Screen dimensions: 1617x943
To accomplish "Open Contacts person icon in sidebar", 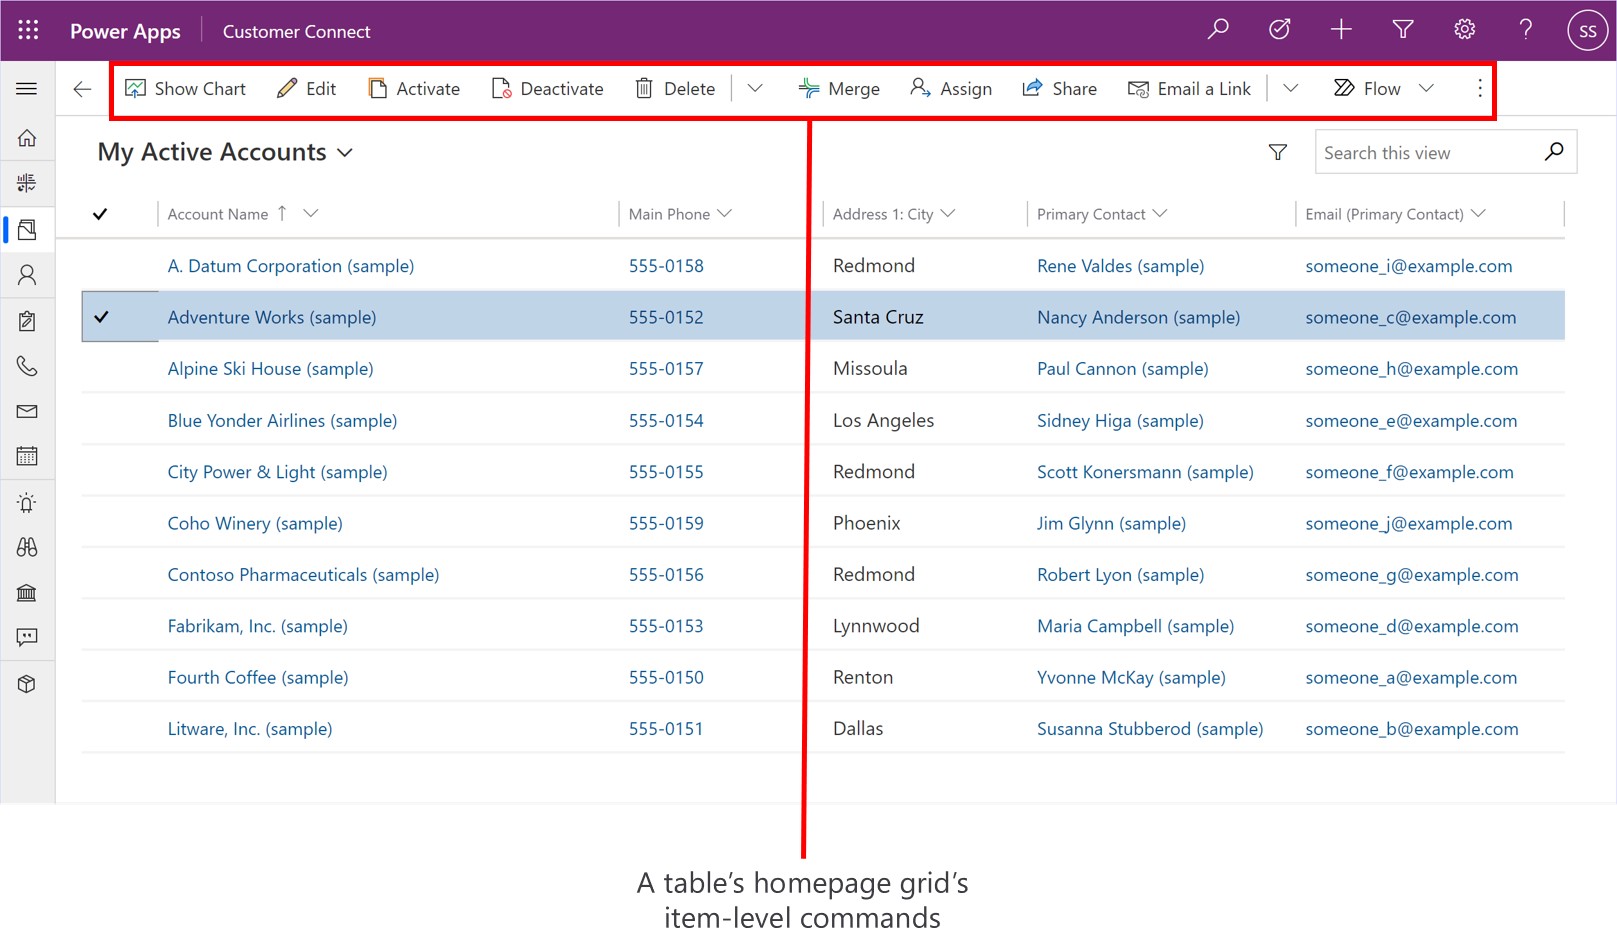I will point(27,275).
